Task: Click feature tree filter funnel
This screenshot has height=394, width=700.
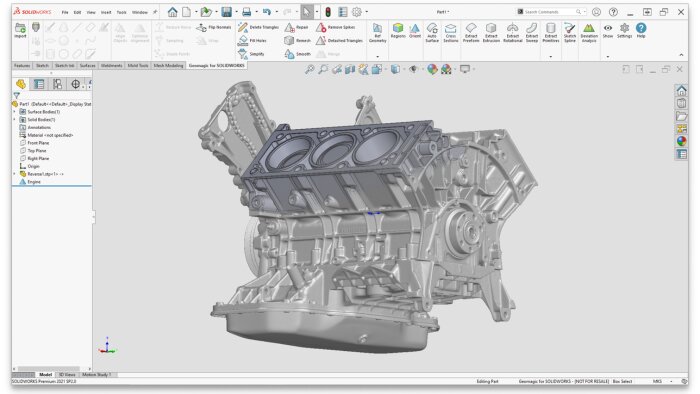Action: (17, 95)
